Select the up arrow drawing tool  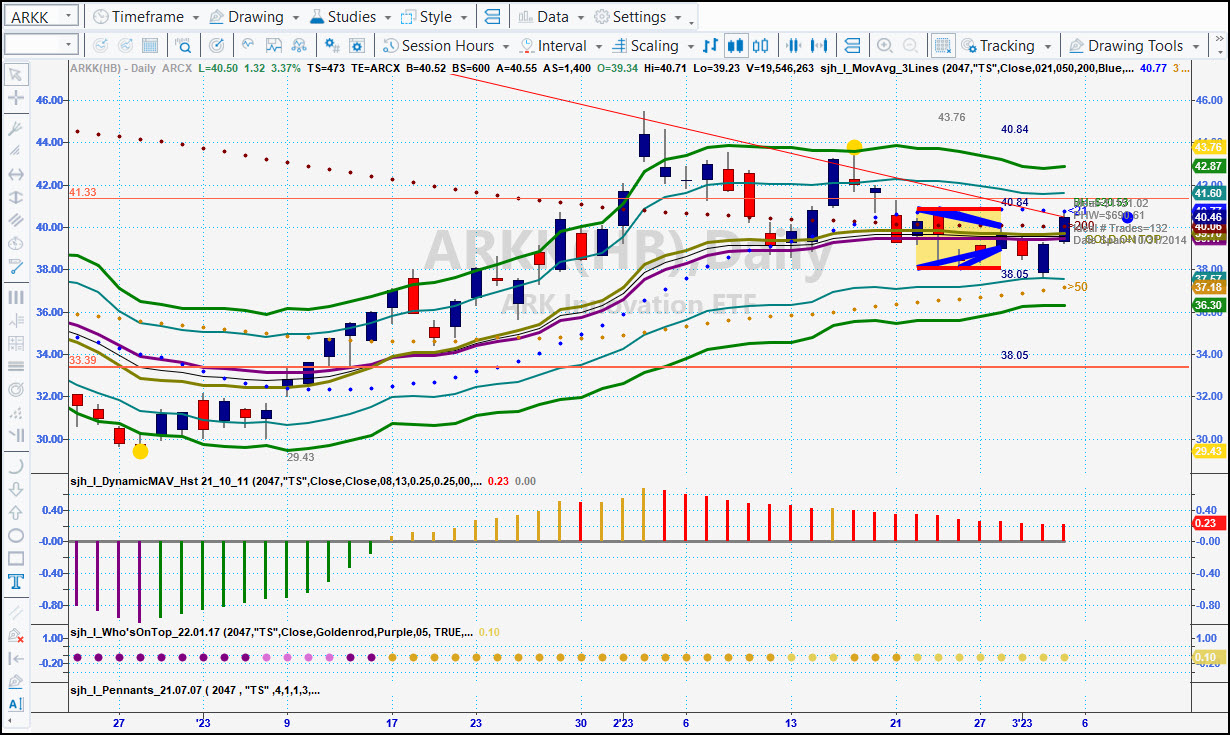click(16, 512)
